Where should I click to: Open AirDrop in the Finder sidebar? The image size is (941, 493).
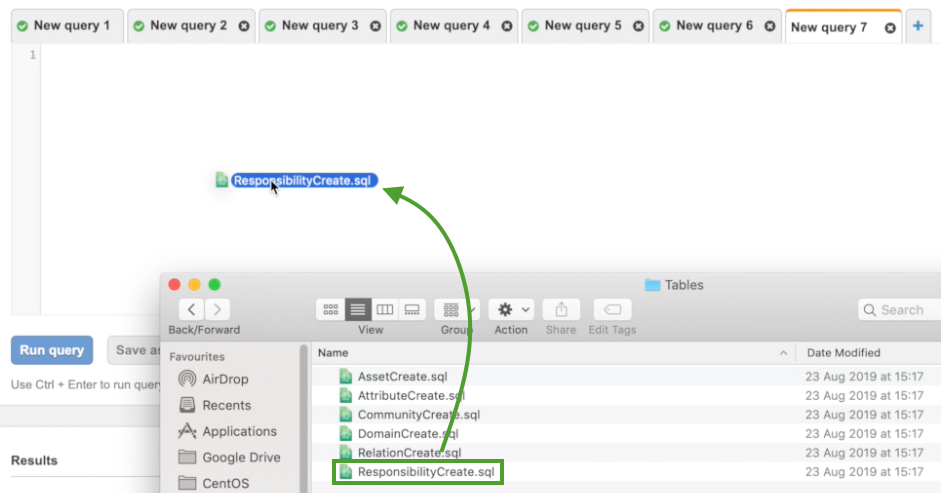(x=225, y=380)
